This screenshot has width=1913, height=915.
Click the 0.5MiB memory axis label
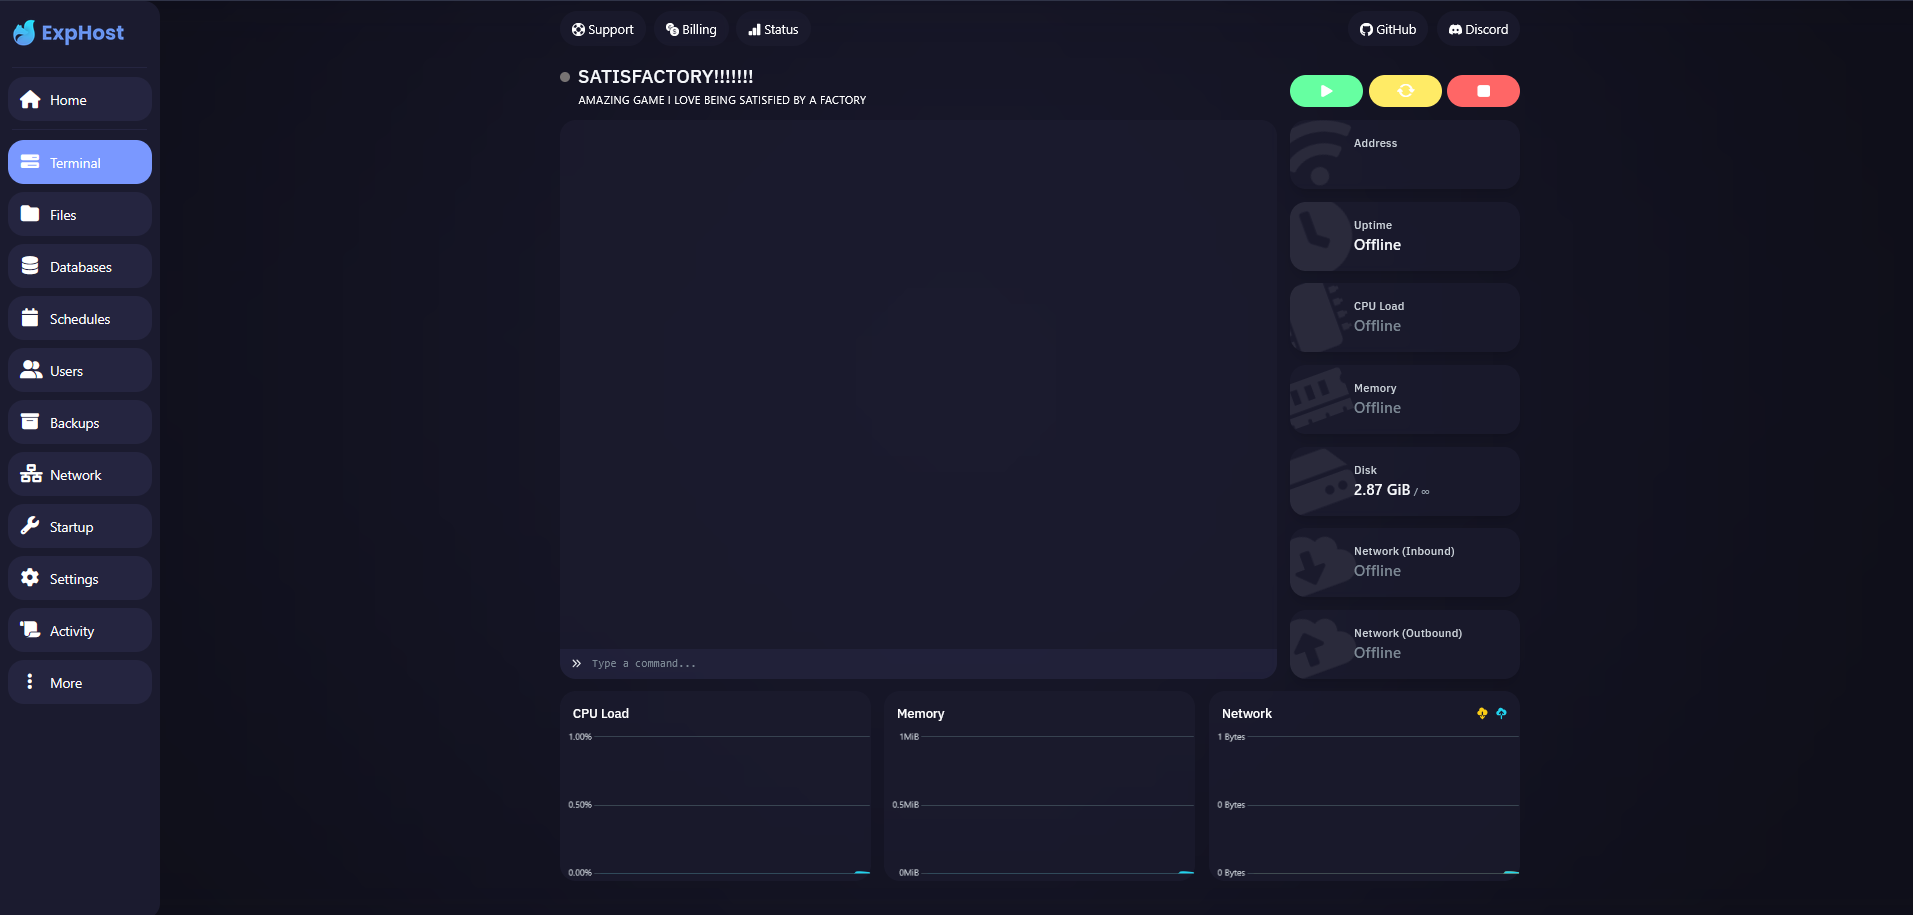tap(905, 805)
